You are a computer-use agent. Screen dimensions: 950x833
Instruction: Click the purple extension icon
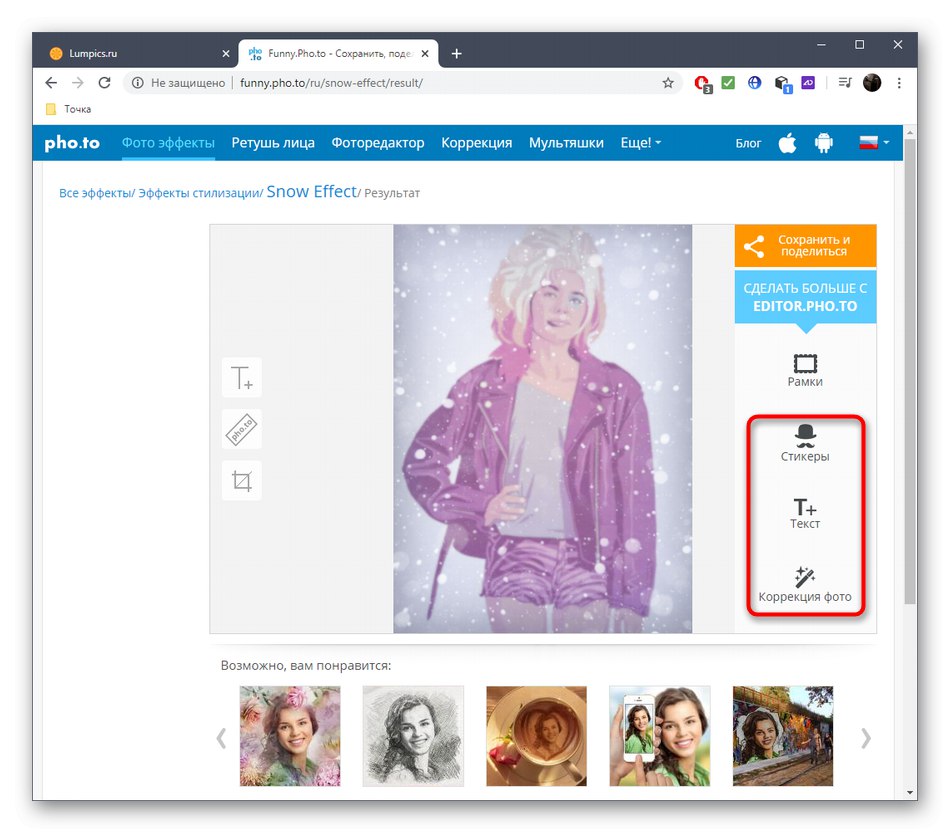click(808, 82)
